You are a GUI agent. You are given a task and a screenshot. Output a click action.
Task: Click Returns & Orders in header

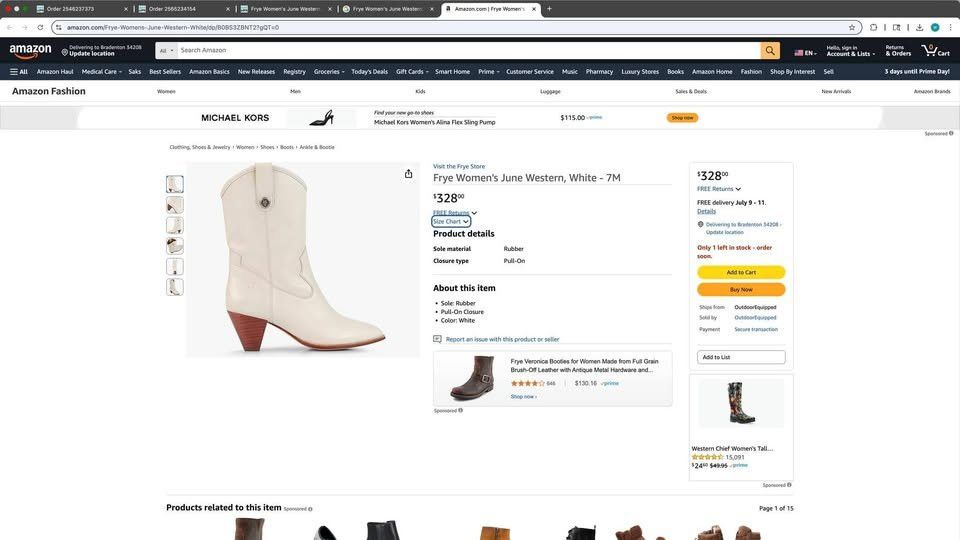click(x=898, y=51)
